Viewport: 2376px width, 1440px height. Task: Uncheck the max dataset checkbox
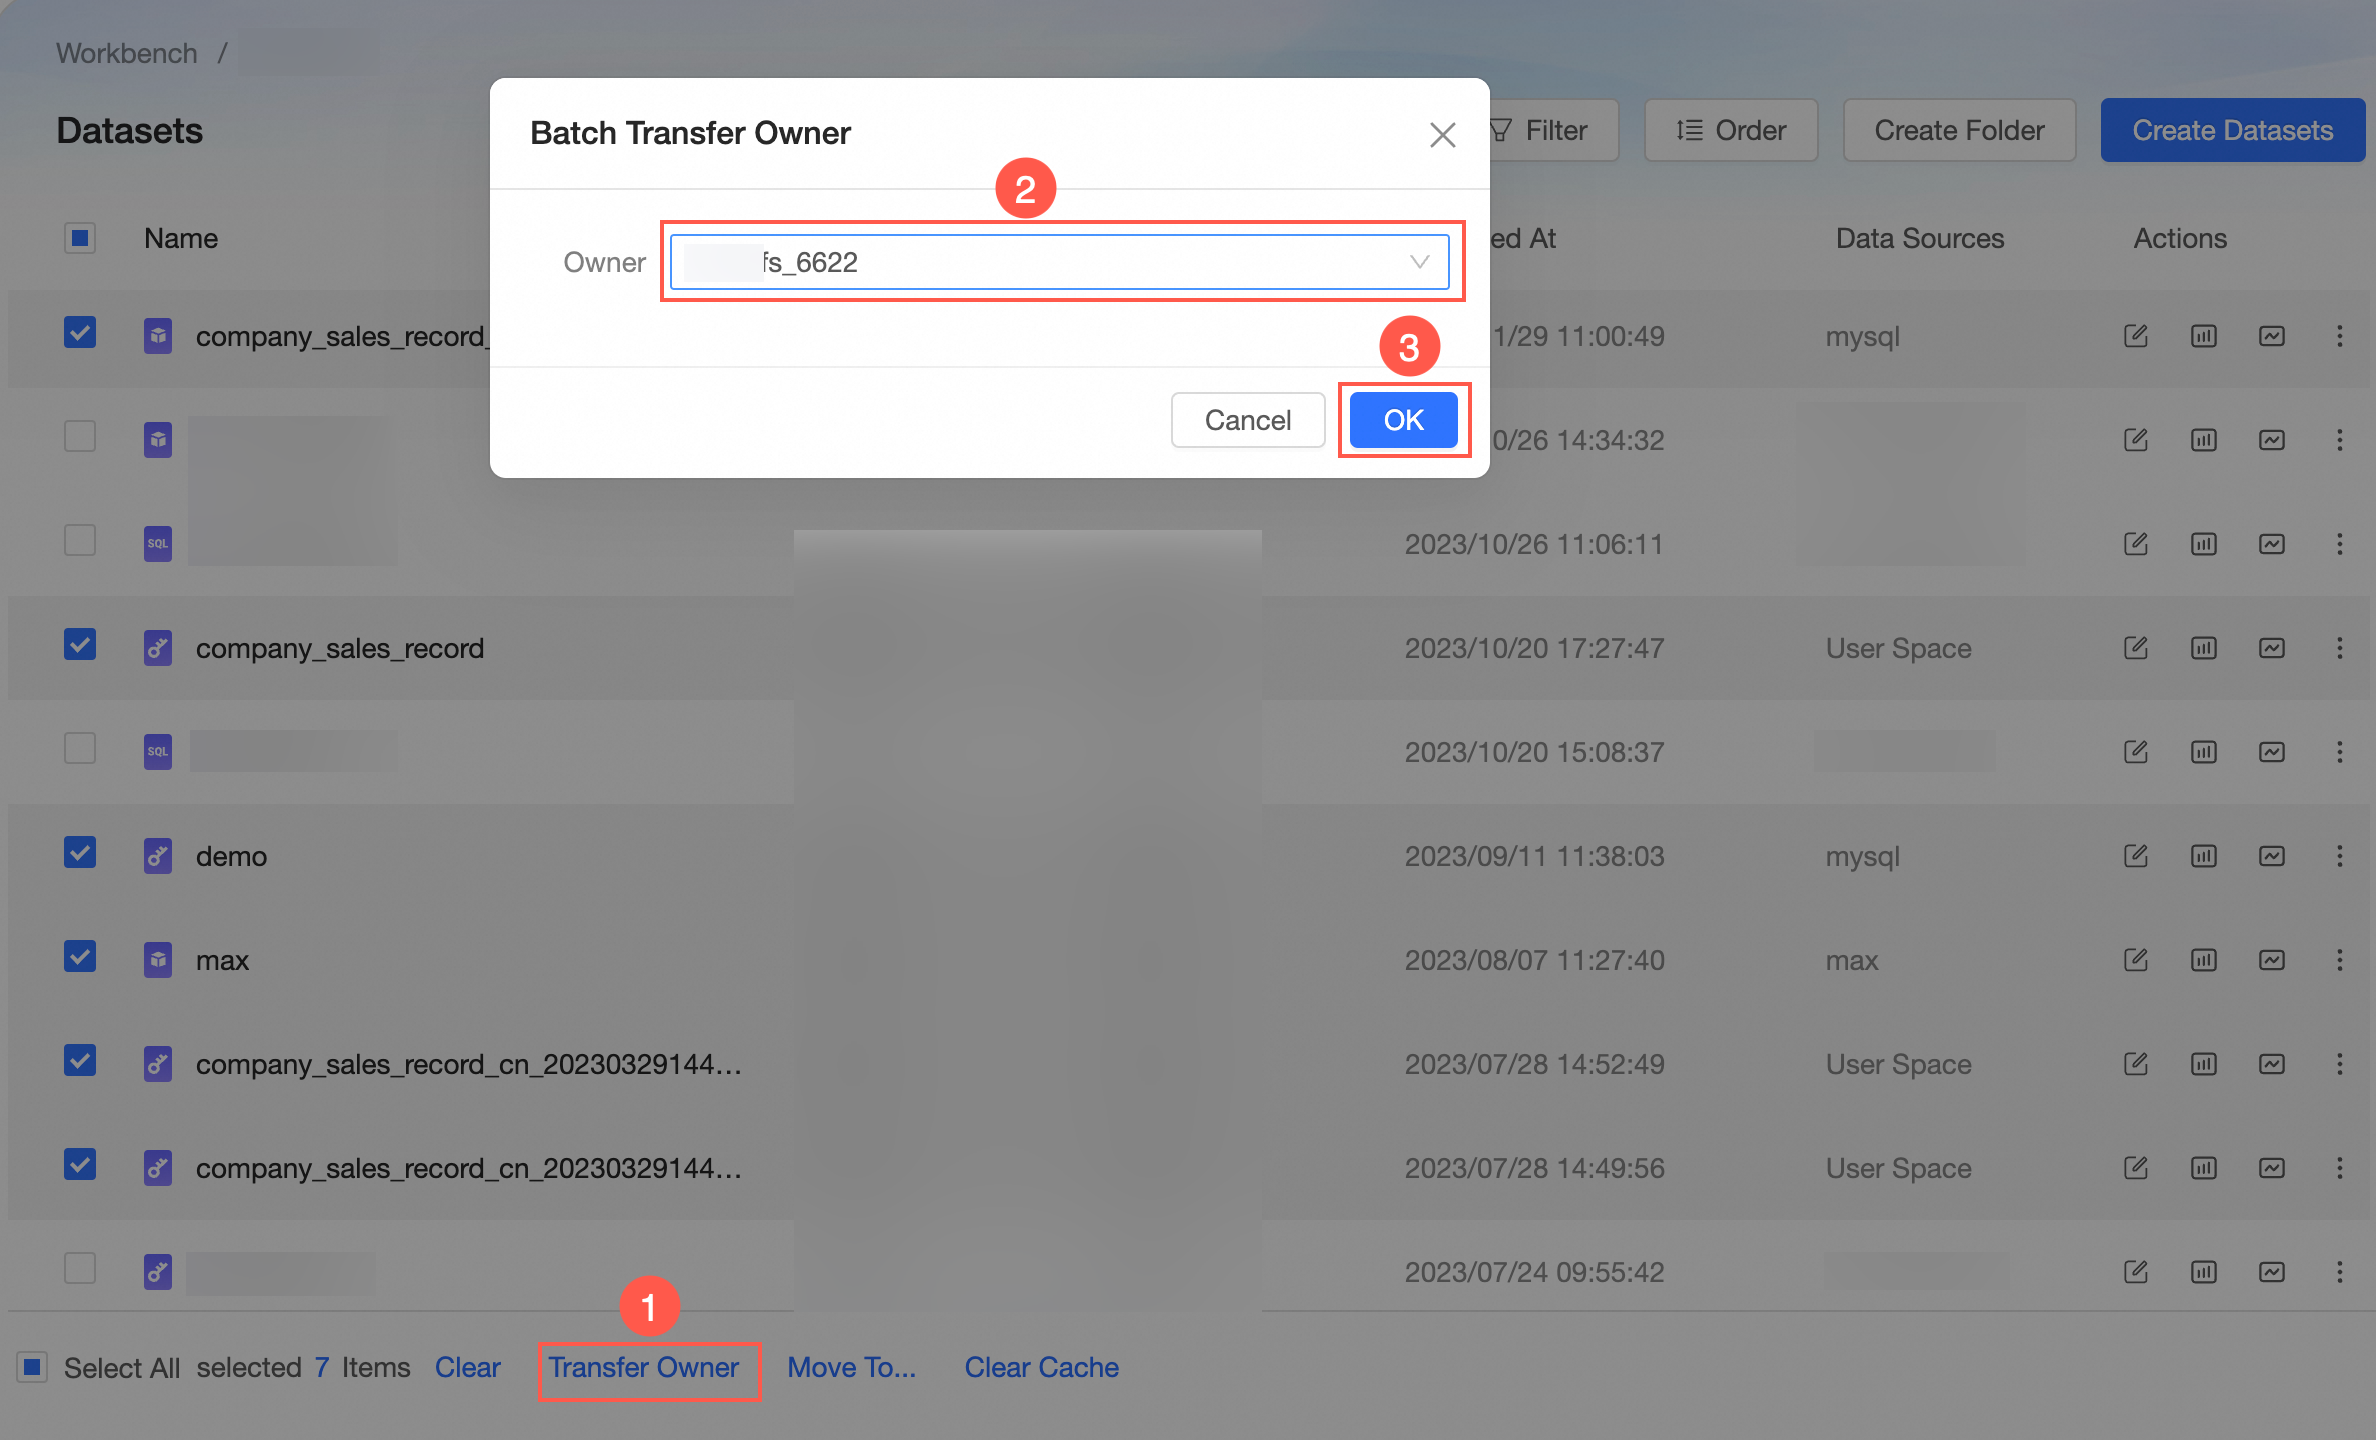(80, 957)
